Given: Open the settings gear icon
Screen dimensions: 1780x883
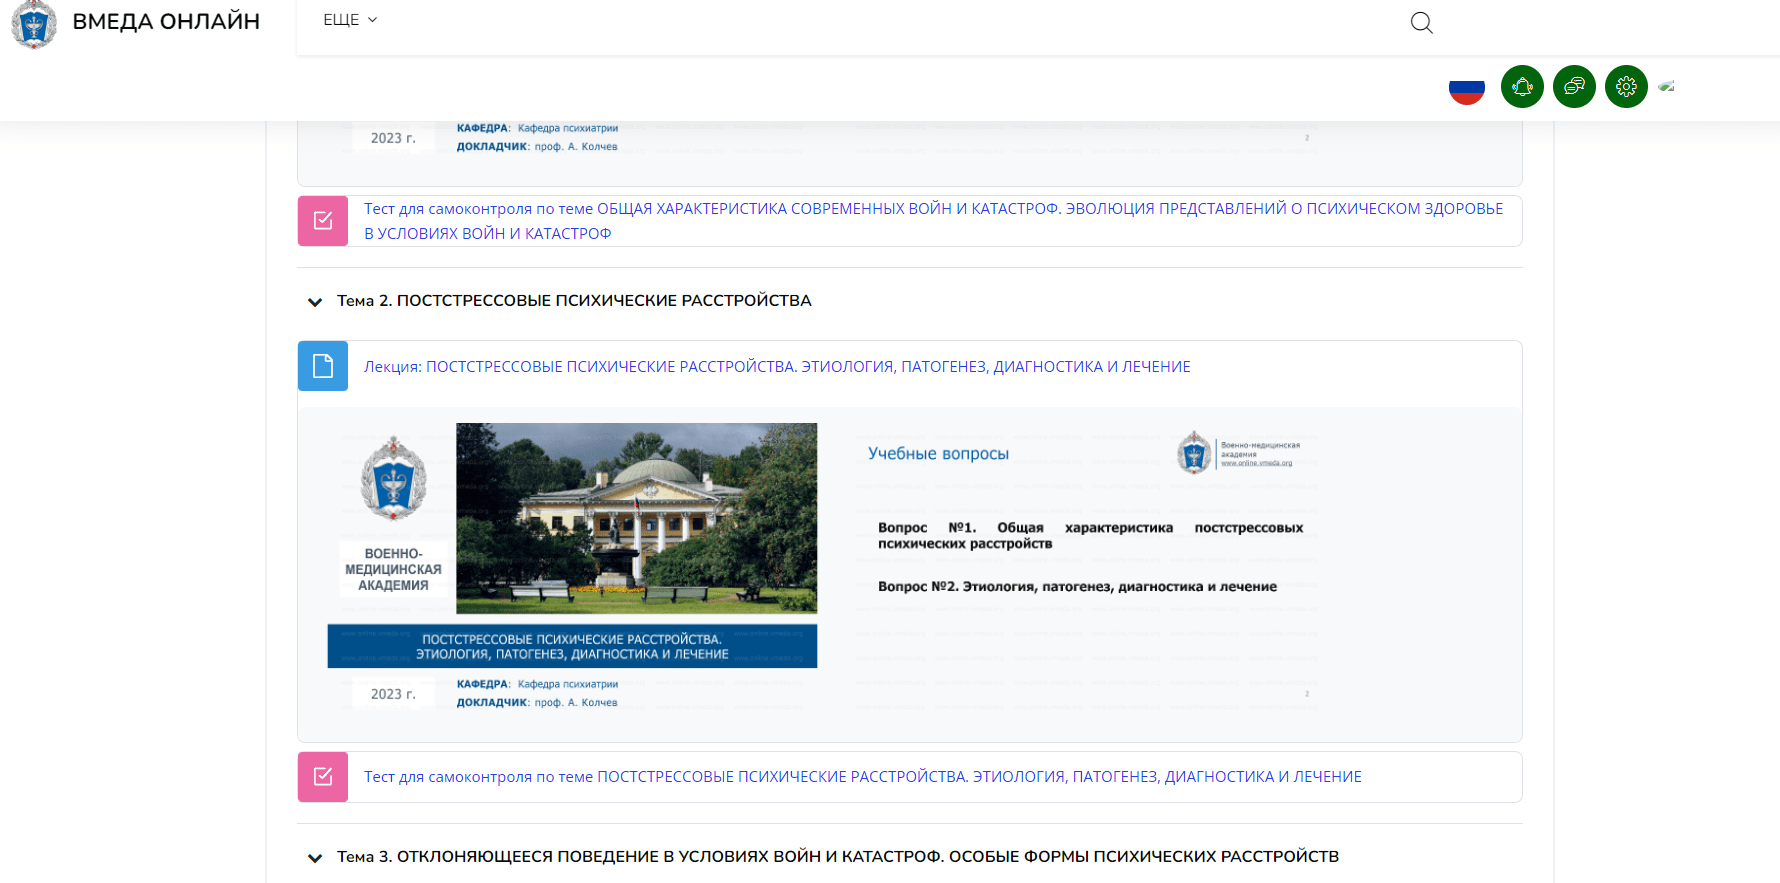Looking at the screenshot, I should coord(1626,87).
